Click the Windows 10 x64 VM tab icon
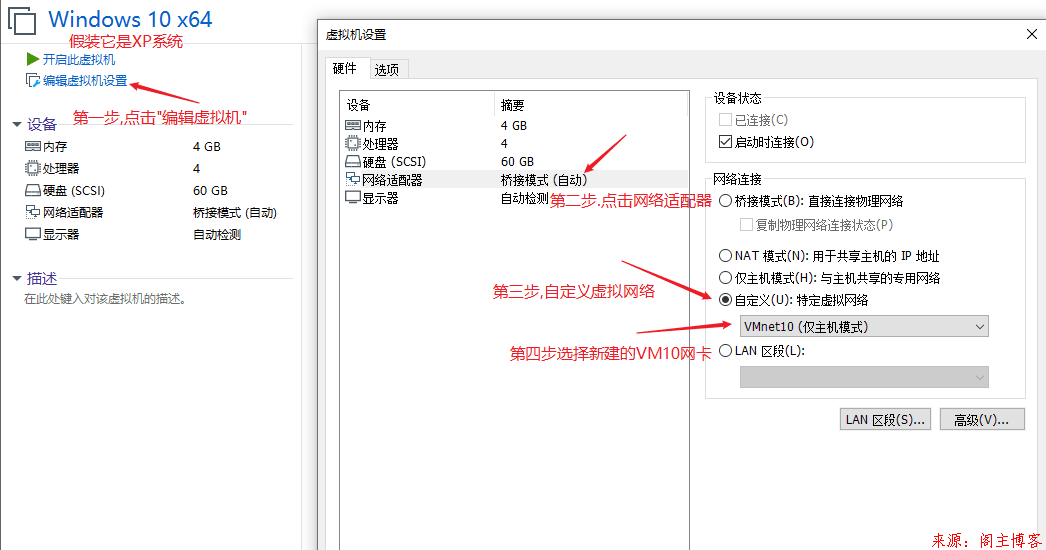The width and height of the screenshot is (1046, 550). (22, 20)
